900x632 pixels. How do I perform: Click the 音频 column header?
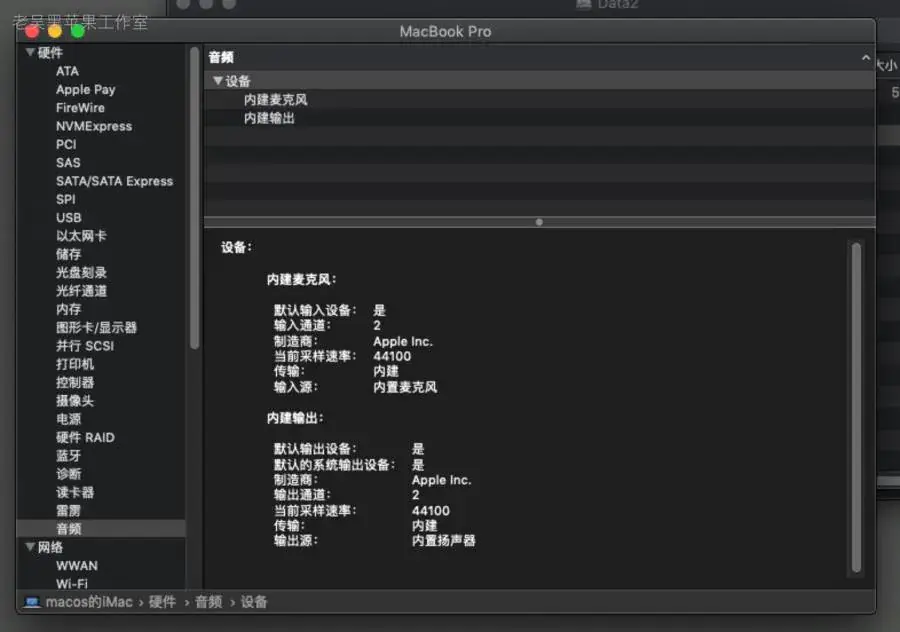point(540,57)
